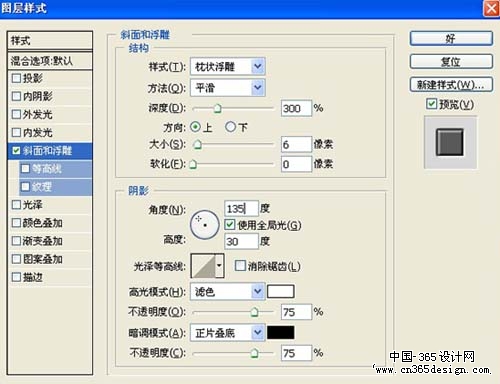500x384 pixels.
Task: Click the 复位 reset button
Action: pyautogui.click(x=451, y=62)
